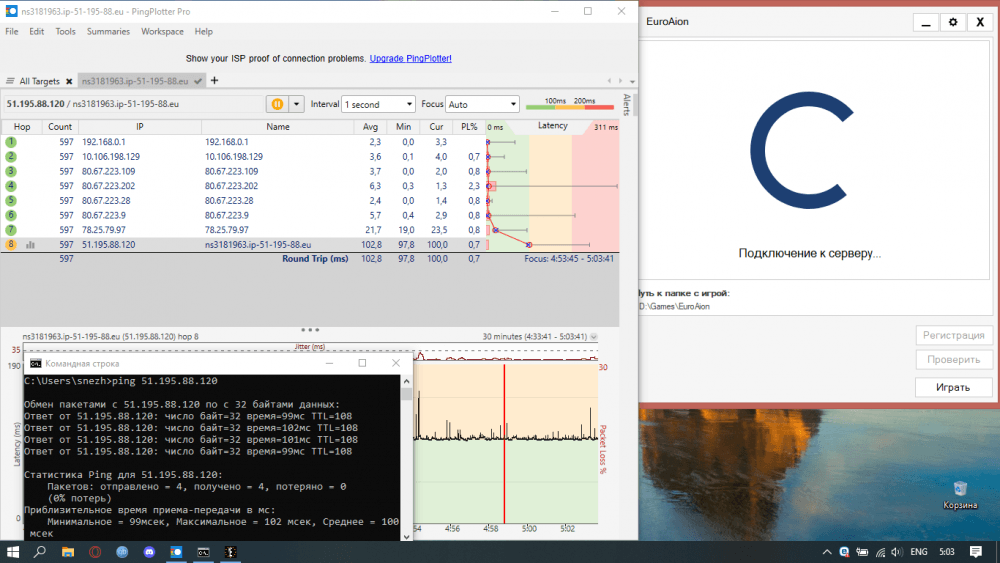This screenshot has width=1000, height=563.
Task: Toggle graph icon on hop 8 row
Action: click(x=30, y=244)
